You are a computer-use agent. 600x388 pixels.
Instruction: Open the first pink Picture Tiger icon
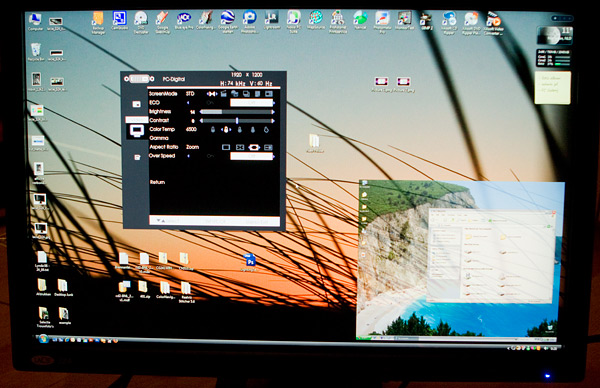(x=381, y=84)
